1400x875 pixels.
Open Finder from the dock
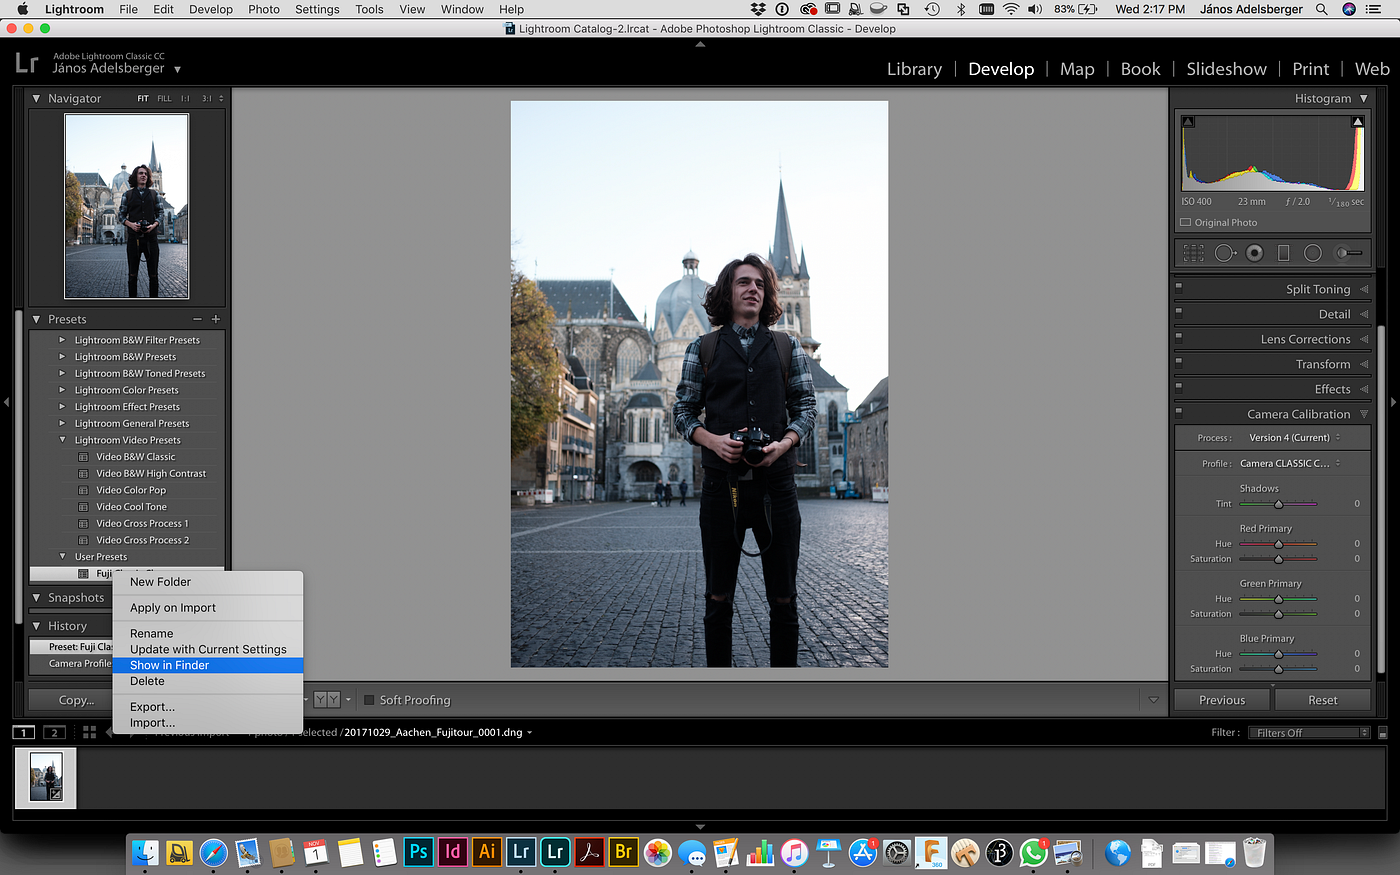(146, 852)
